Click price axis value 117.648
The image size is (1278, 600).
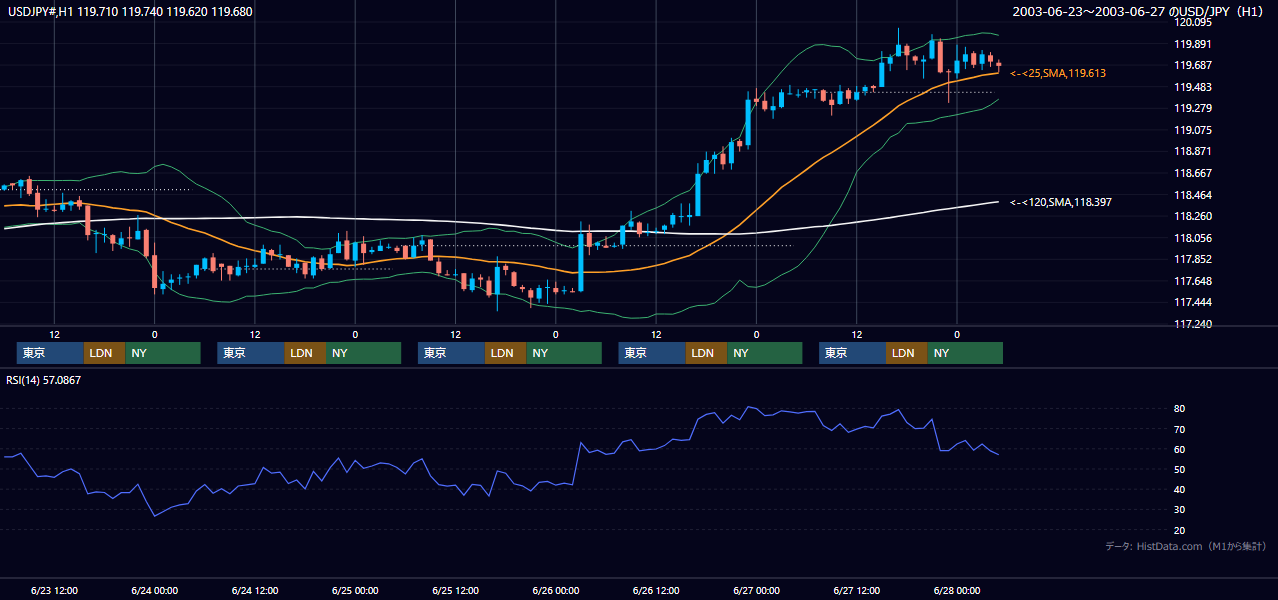point(1193,281)
